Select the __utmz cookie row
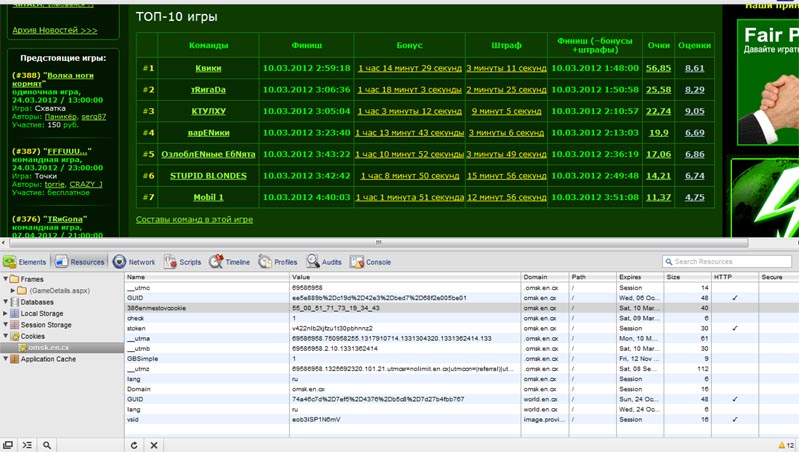This screenshot has width=799, height=452. pyautogui.click(x=462, y=369)
